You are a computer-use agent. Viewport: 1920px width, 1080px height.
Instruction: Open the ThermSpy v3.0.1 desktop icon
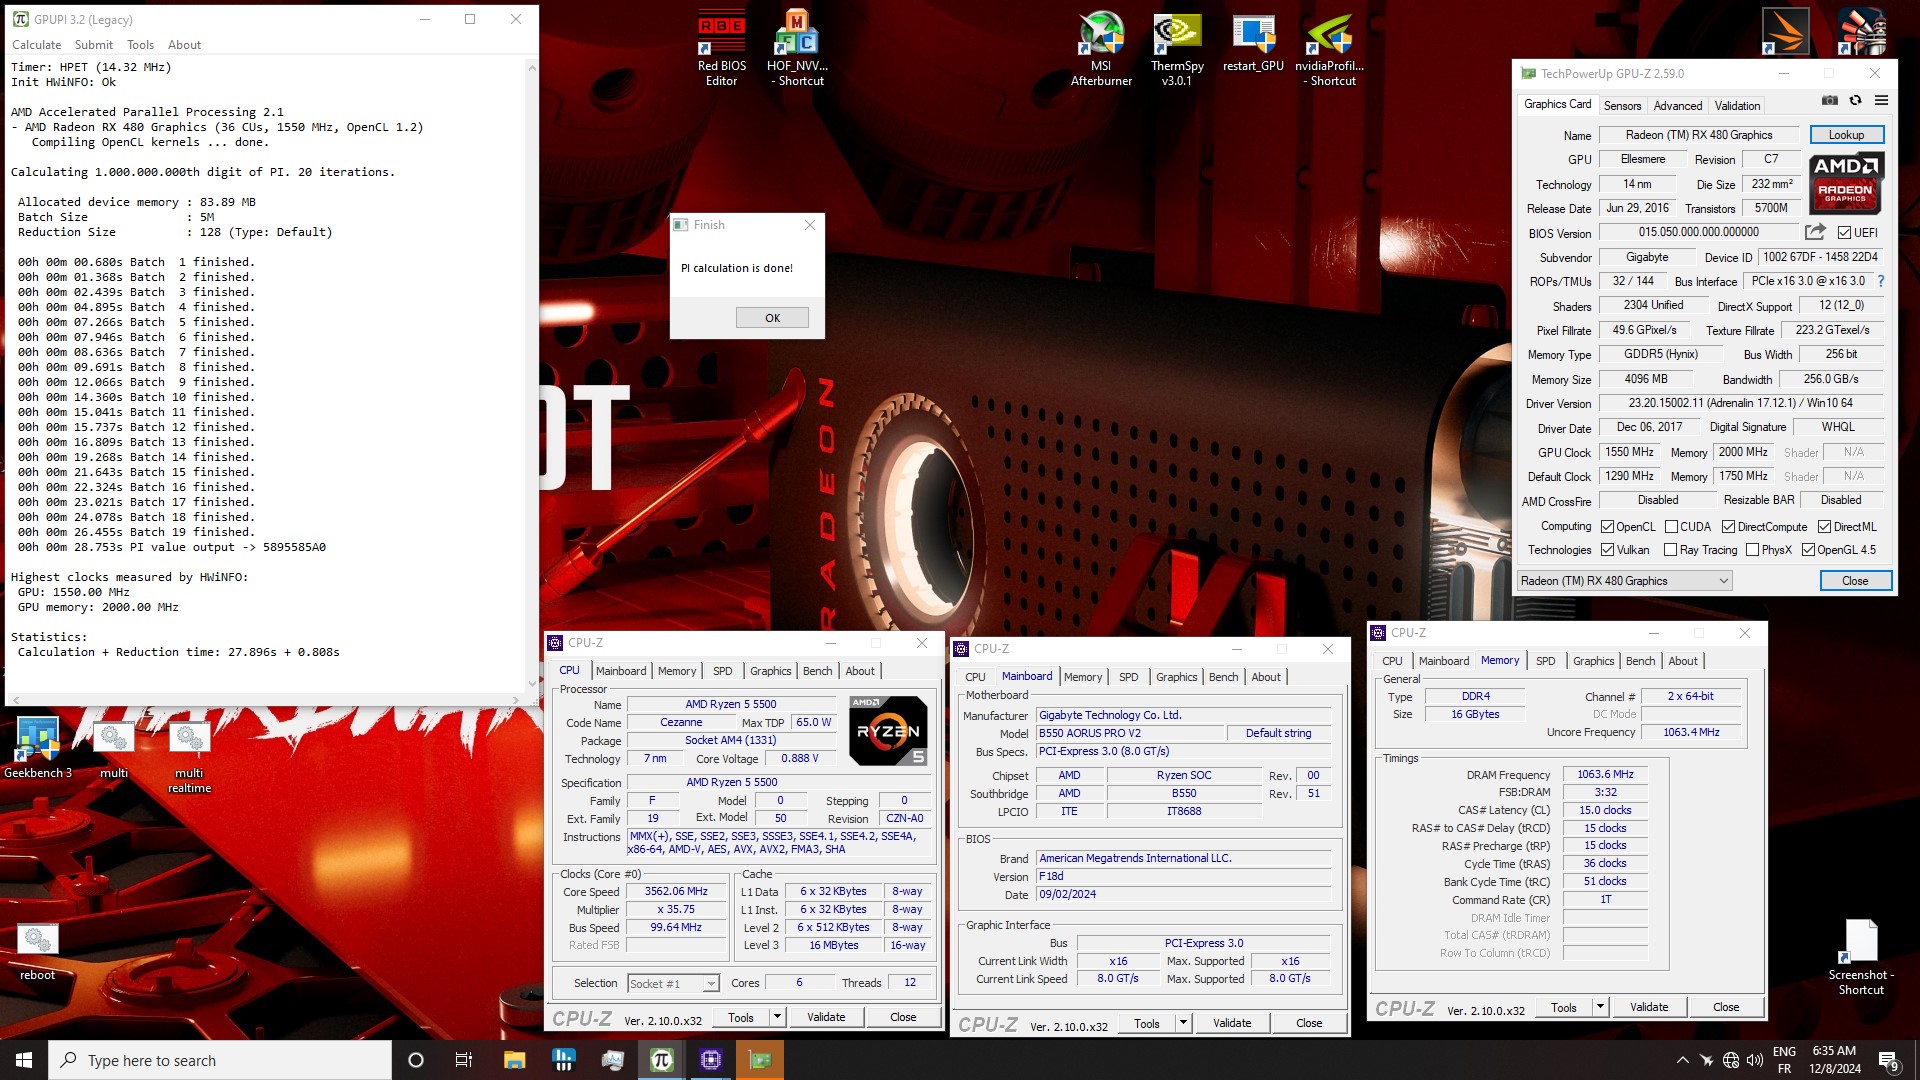pyautogui.click(x=1177, y=48)
